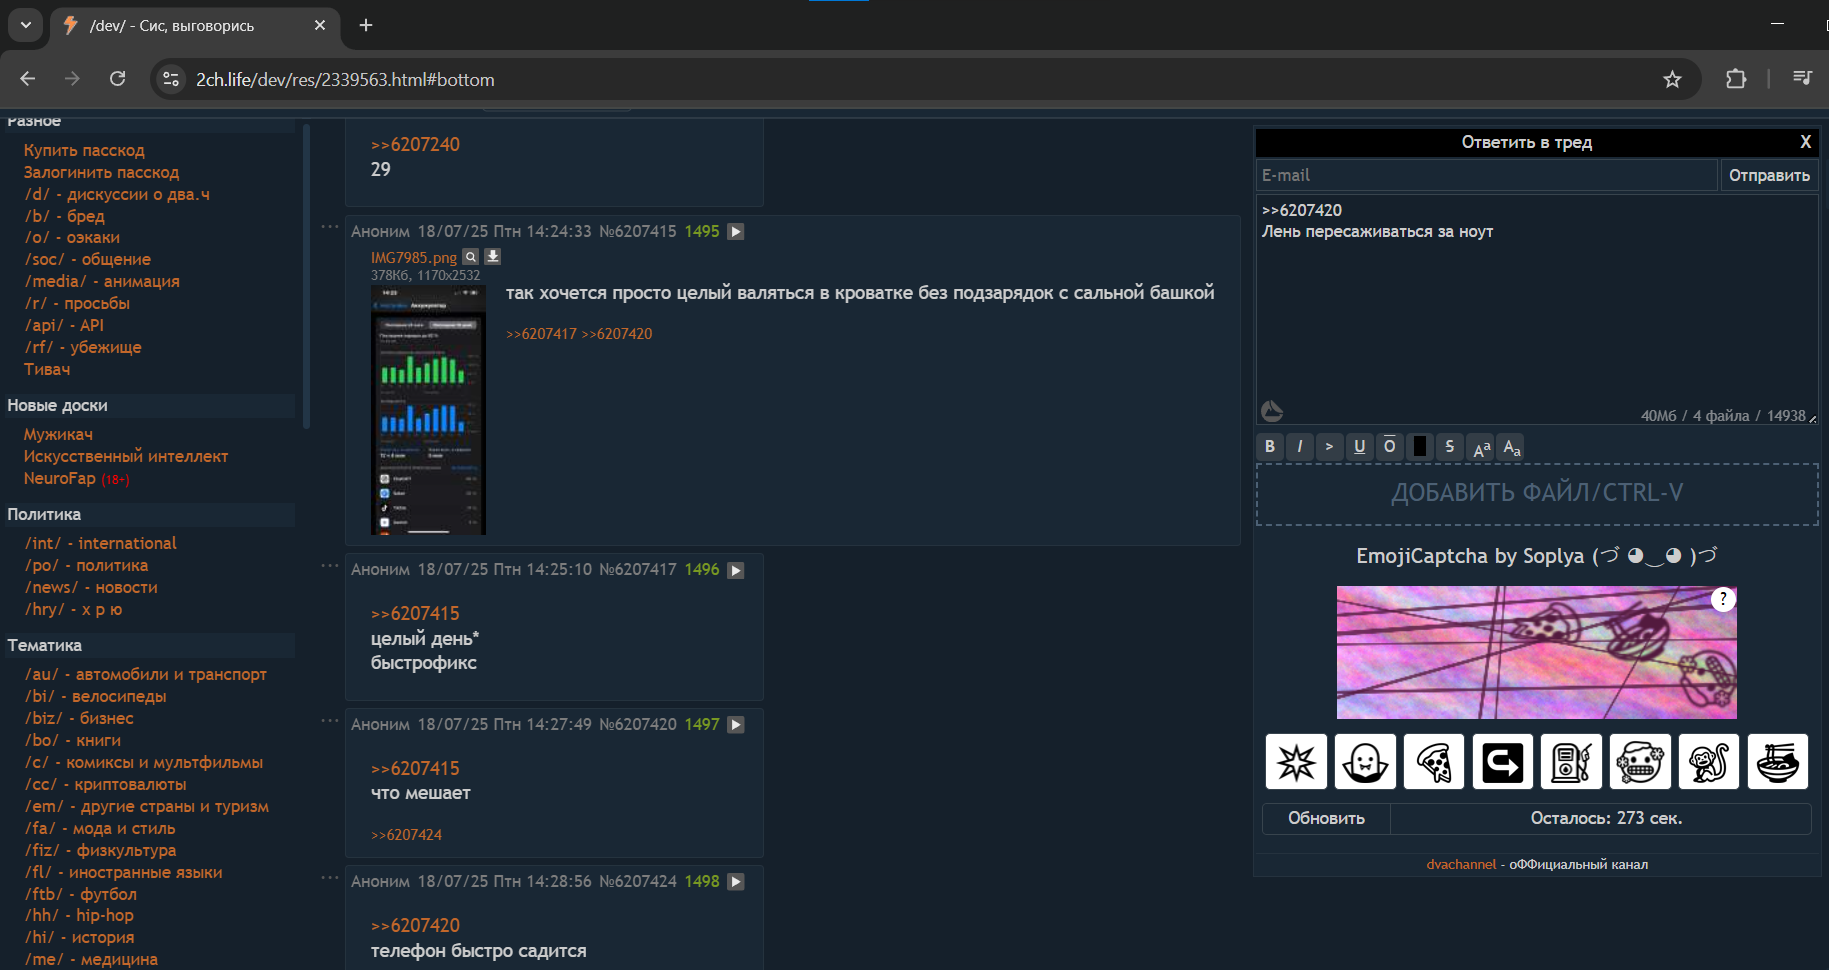Viewport: 1829px width, 970px height.
Task: Open the /po/ - политика board
Action: (x=87, y=566)
